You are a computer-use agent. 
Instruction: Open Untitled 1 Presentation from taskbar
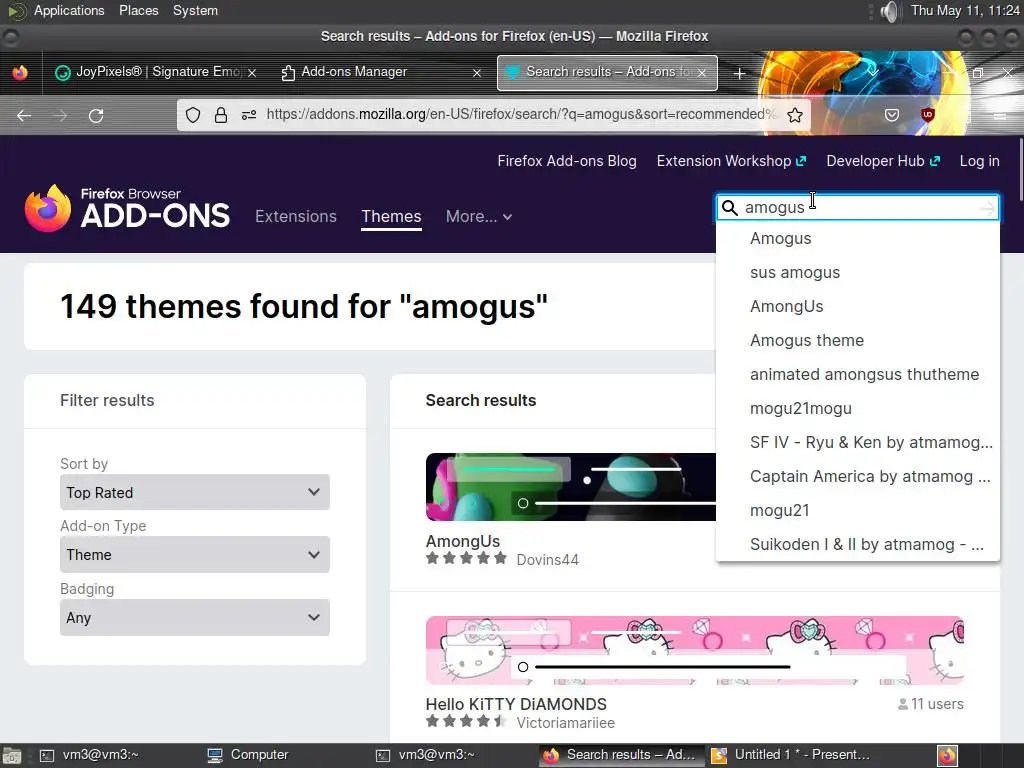point(790,755)
